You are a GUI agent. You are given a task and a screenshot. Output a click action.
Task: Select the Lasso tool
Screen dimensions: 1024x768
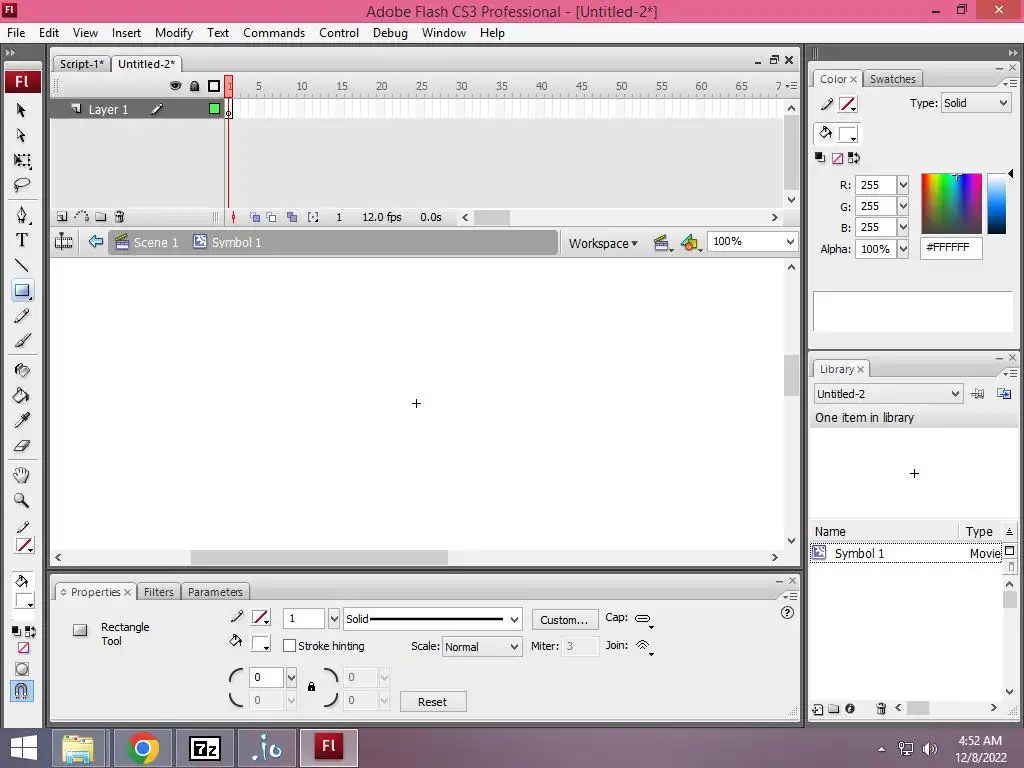(x=22, y=185)
